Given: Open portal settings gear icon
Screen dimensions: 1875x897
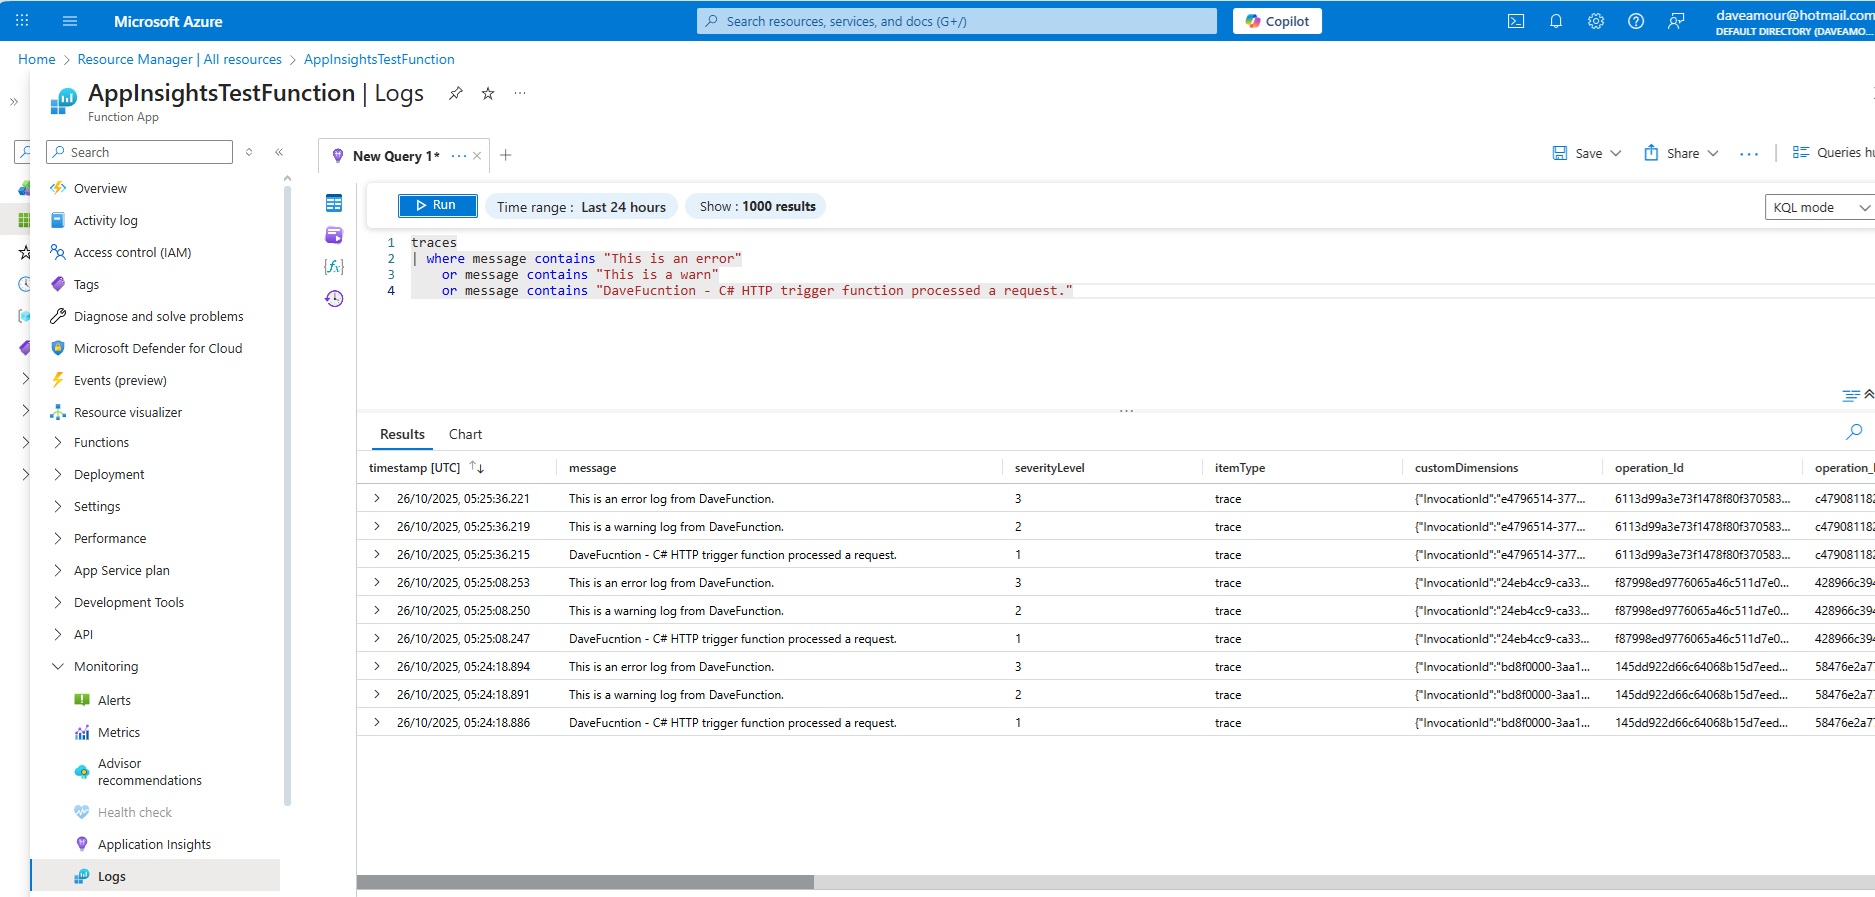Looking at the screenshot, I should pyautogui.click(x=1596, y=21).
